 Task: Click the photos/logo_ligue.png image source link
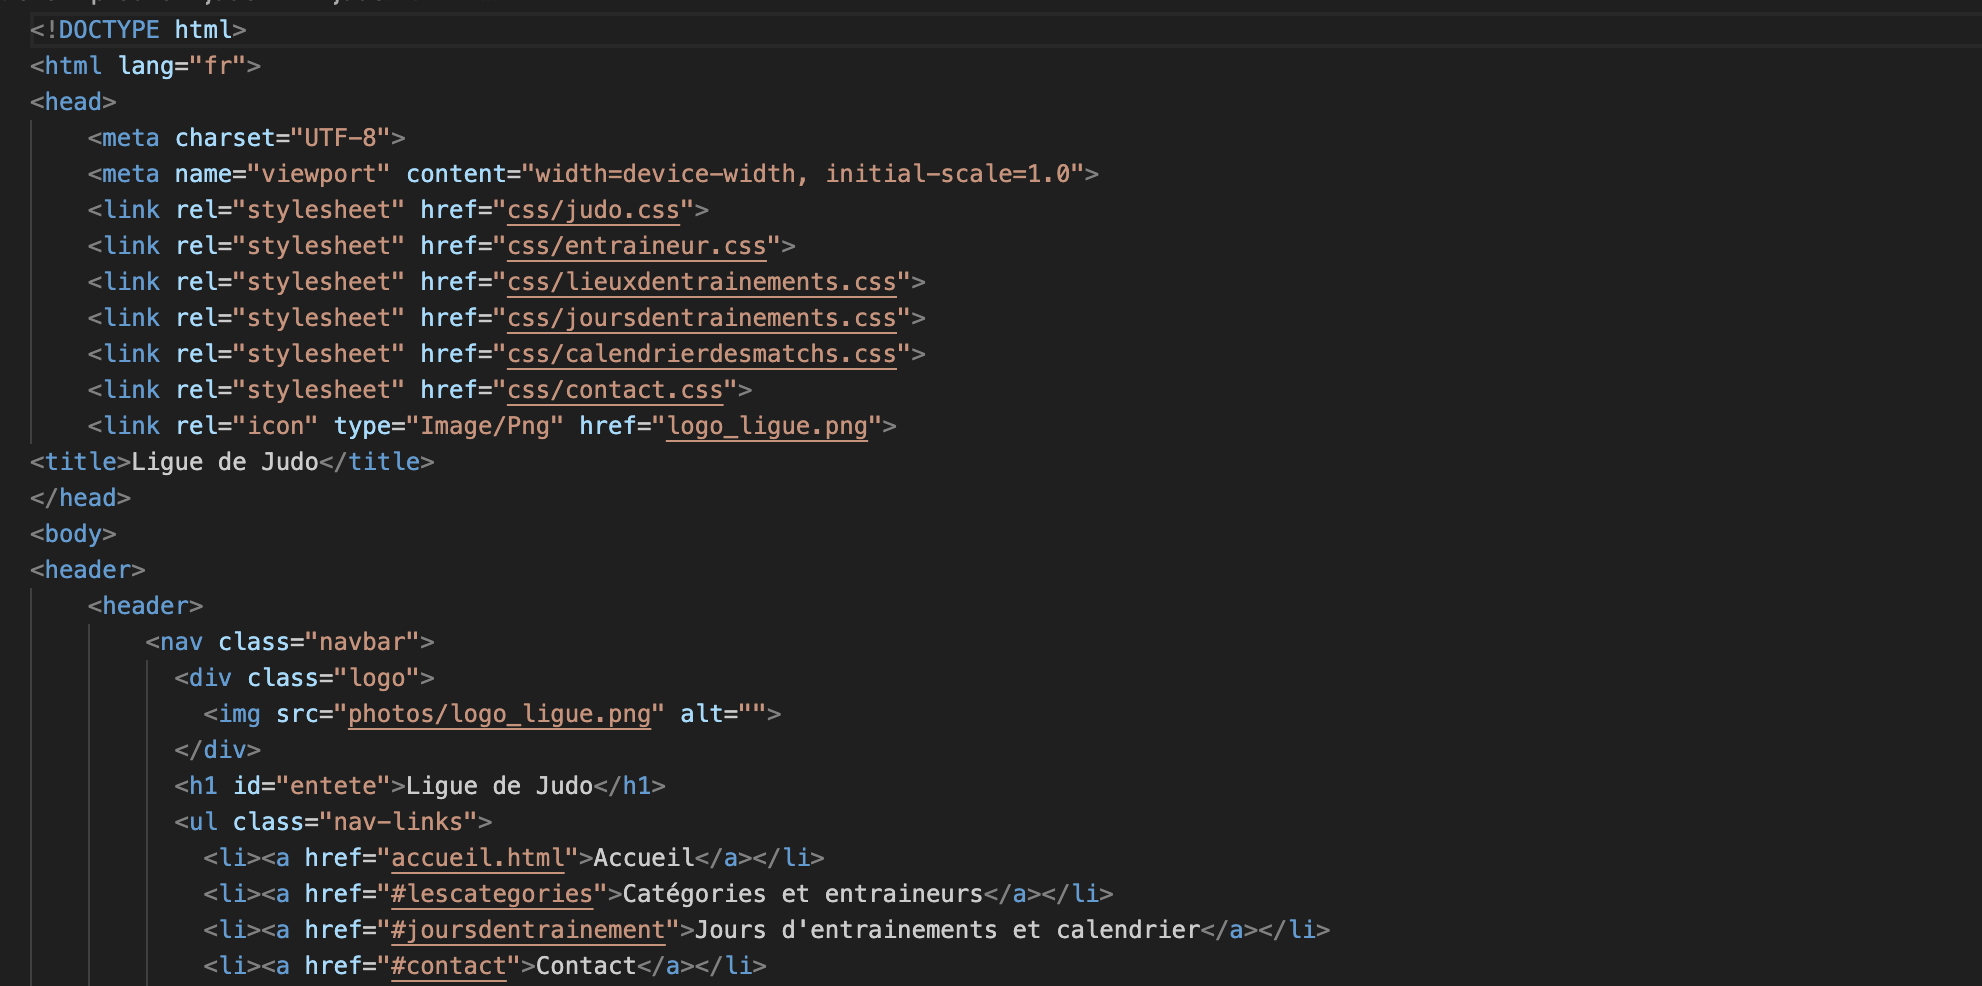pos(499,714)
